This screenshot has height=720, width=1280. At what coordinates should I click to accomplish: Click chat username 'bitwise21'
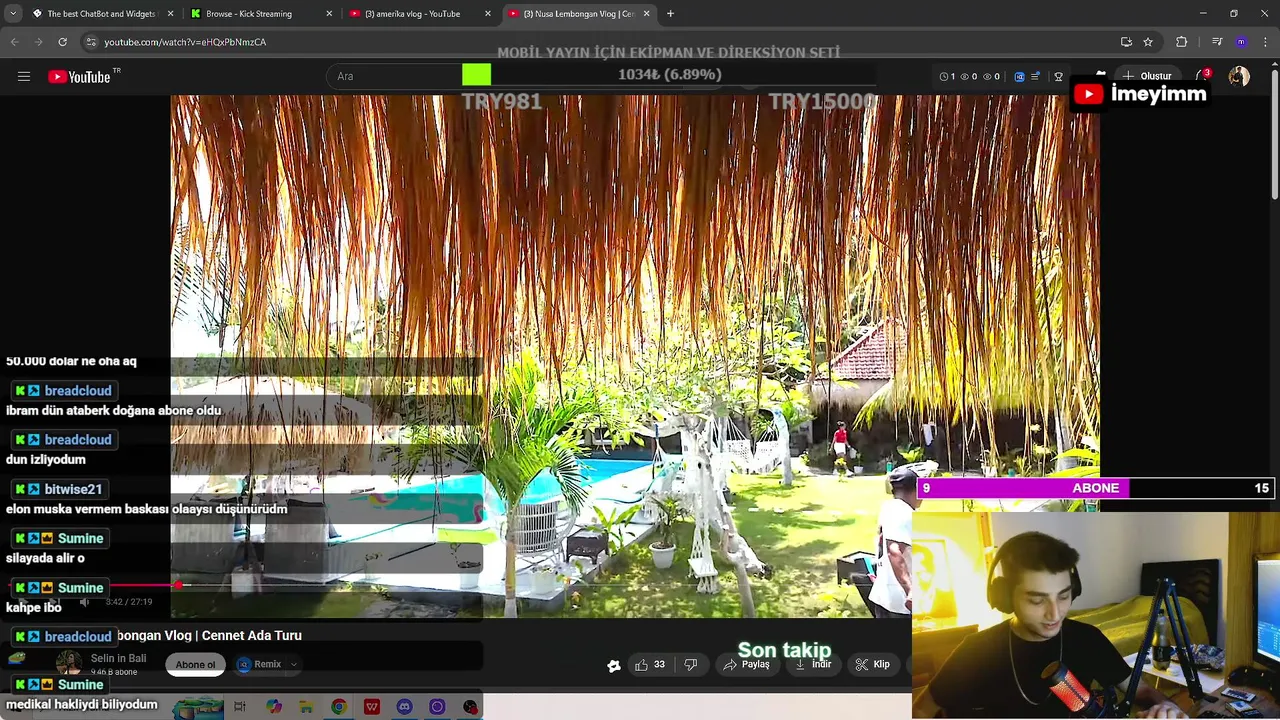pos(73,489)
